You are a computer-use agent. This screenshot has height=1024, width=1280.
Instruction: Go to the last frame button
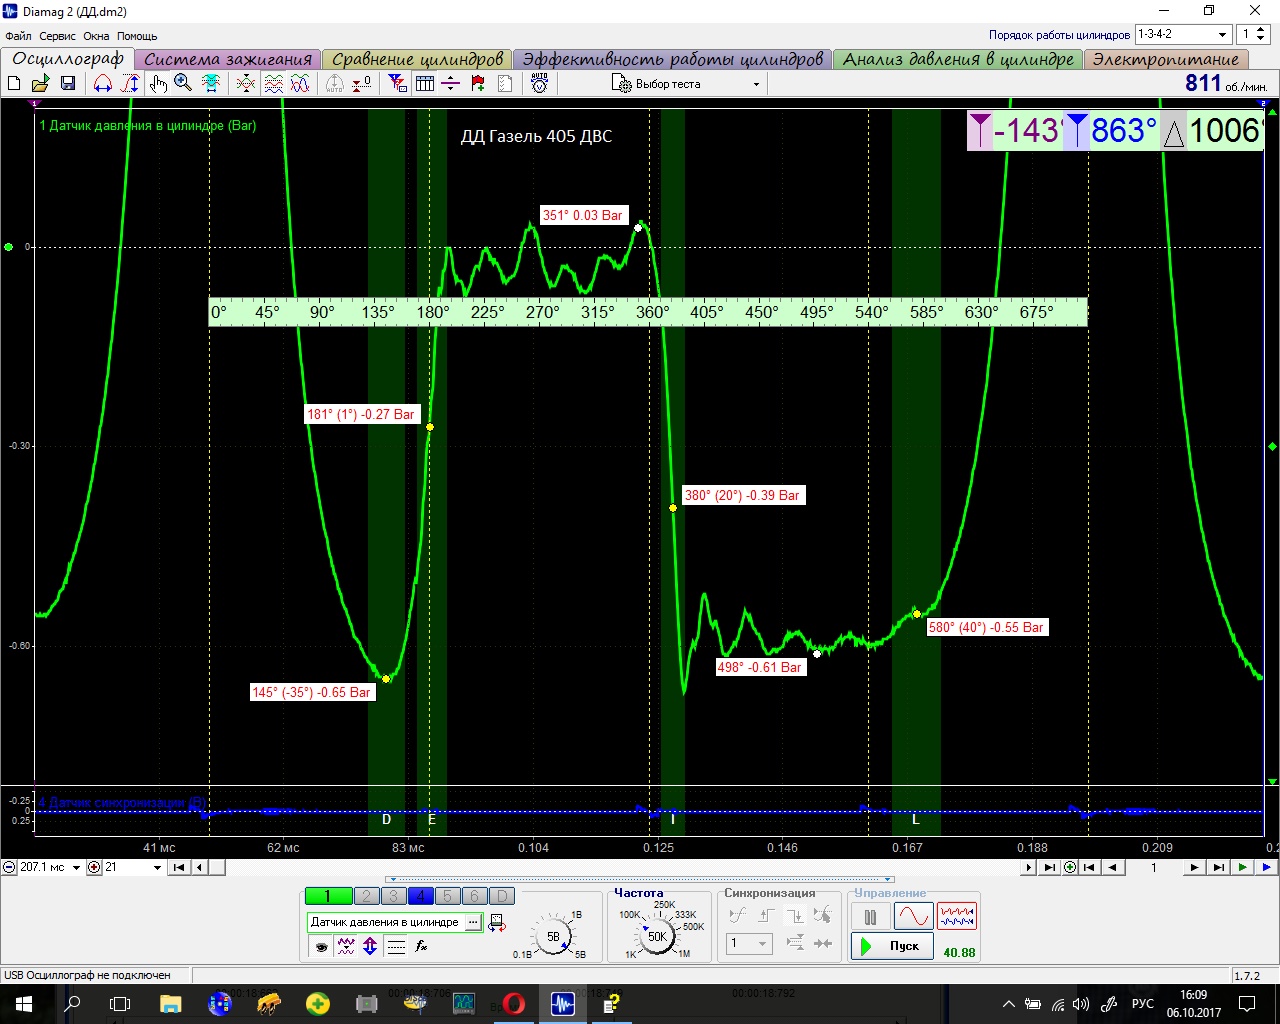tap(1217, 867)
